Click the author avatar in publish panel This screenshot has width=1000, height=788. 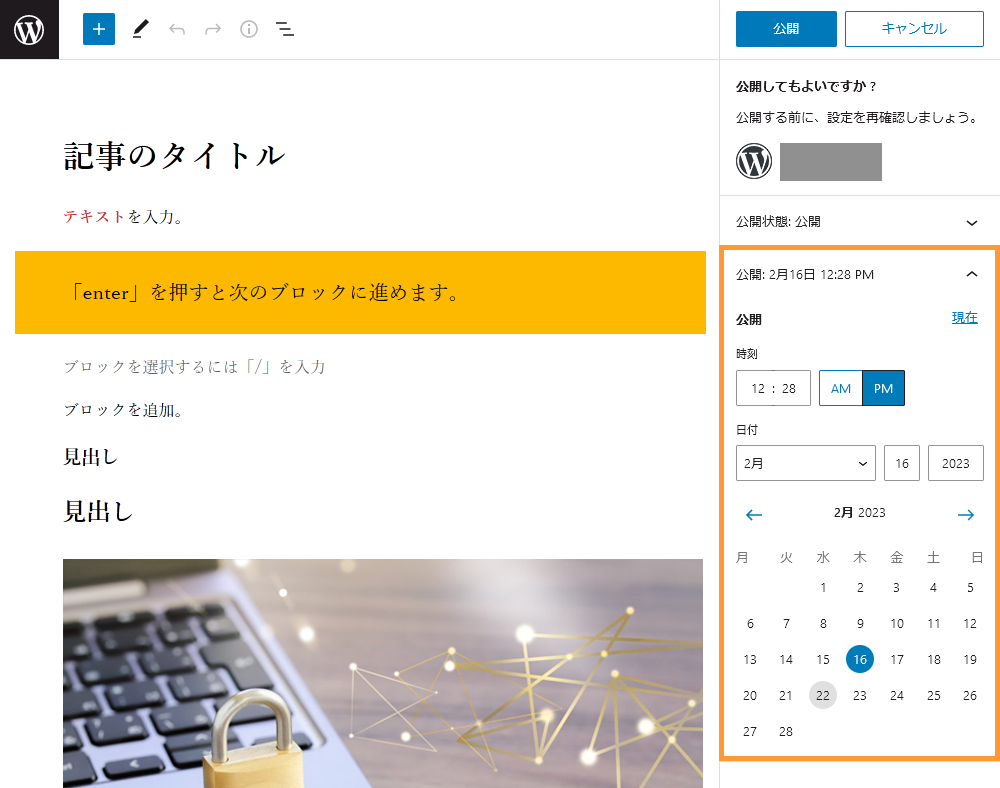pos(754,161)
